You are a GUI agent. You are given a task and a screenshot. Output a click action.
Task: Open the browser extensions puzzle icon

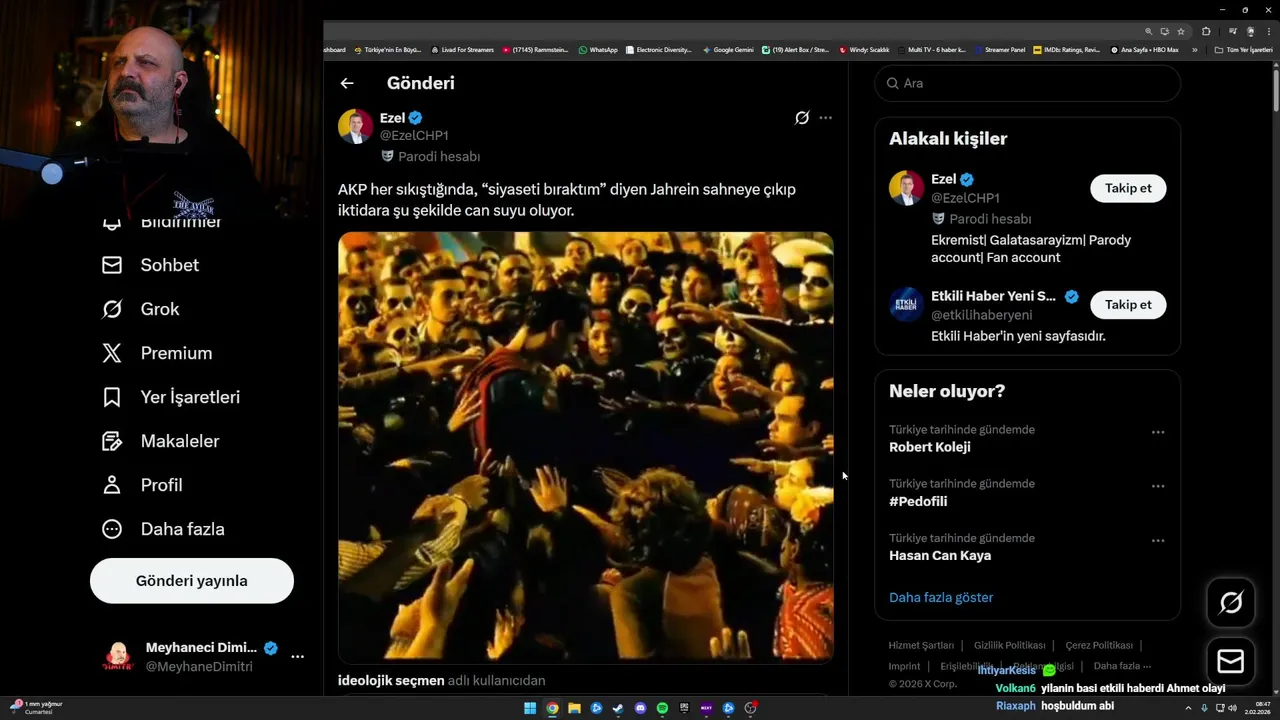[x=1206, y=31]
